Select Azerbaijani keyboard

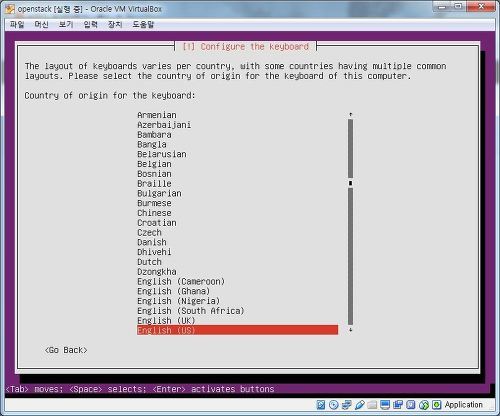coord(164,125)
